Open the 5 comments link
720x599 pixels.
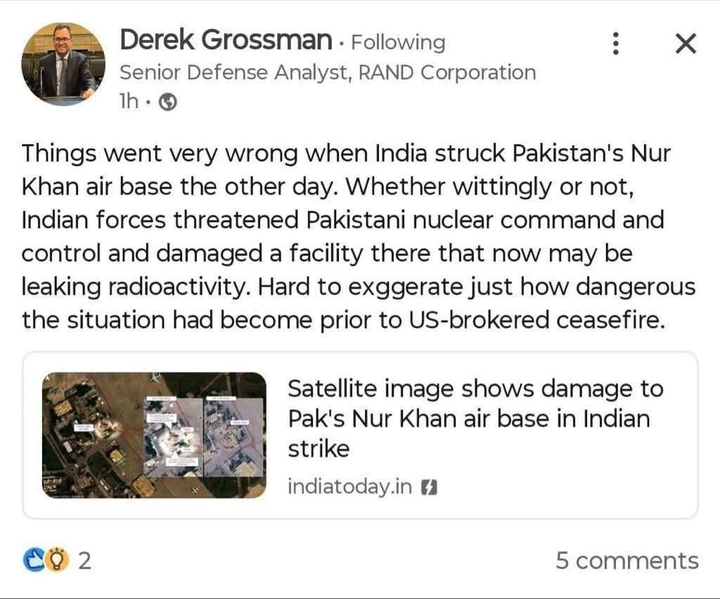pos(627,561)
